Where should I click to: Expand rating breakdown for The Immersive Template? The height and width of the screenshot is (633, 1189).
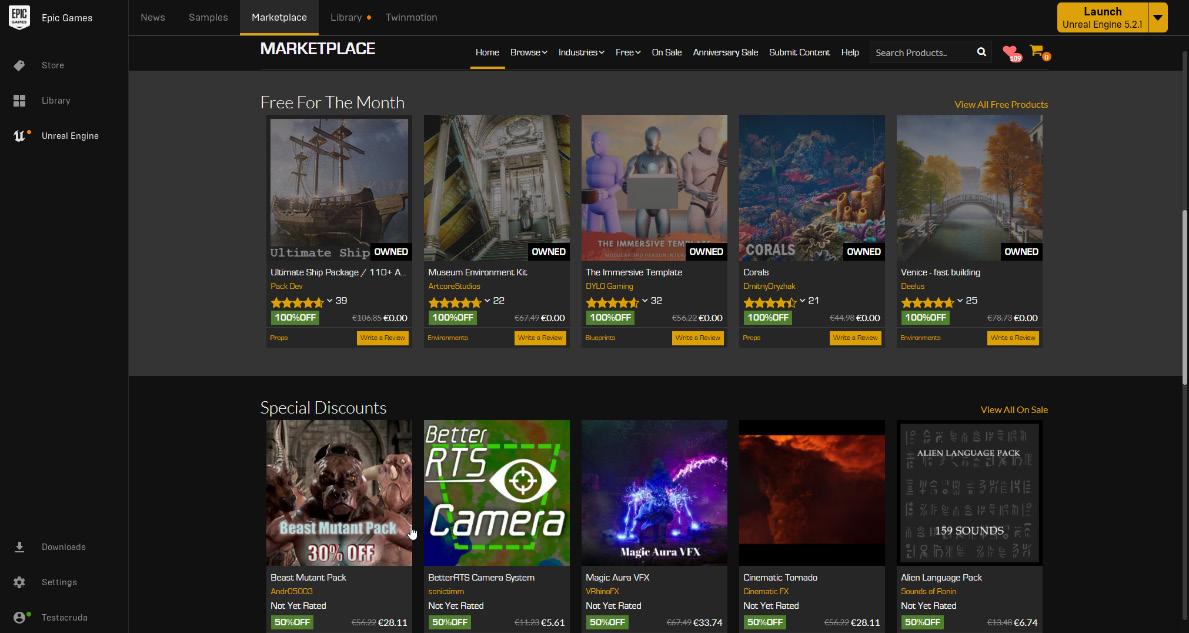tap(645, 301)
